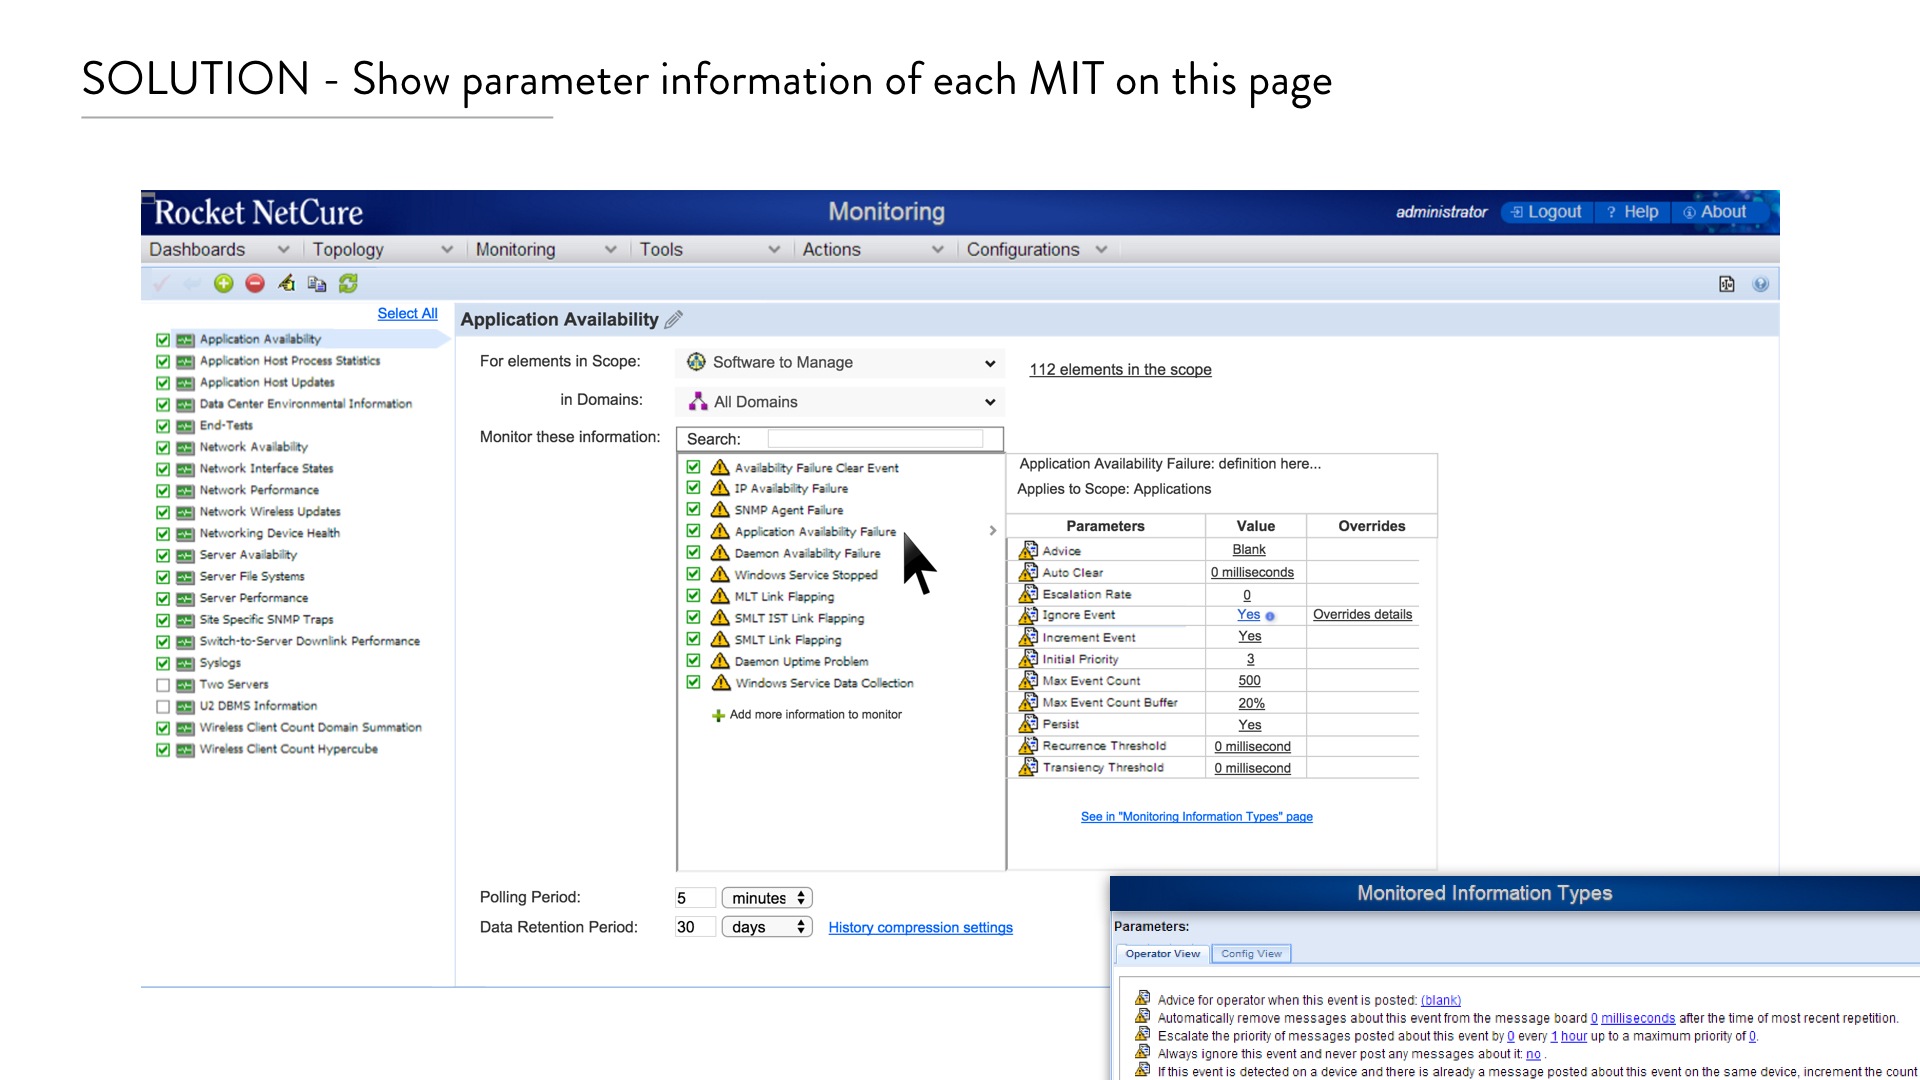Click Add more information to monitor
The height and width of the screenshot is (1080, 1920).
(x=815, y=715)
